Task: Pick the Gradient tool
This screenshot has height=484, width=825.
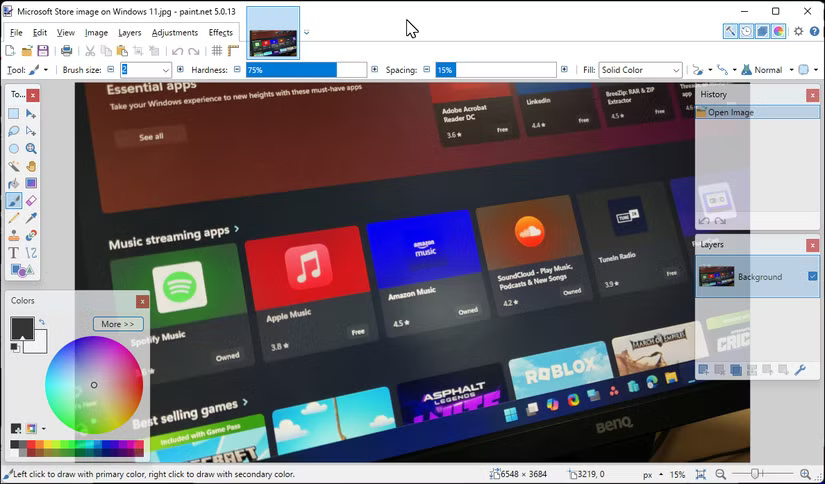Action: point(31,183)
